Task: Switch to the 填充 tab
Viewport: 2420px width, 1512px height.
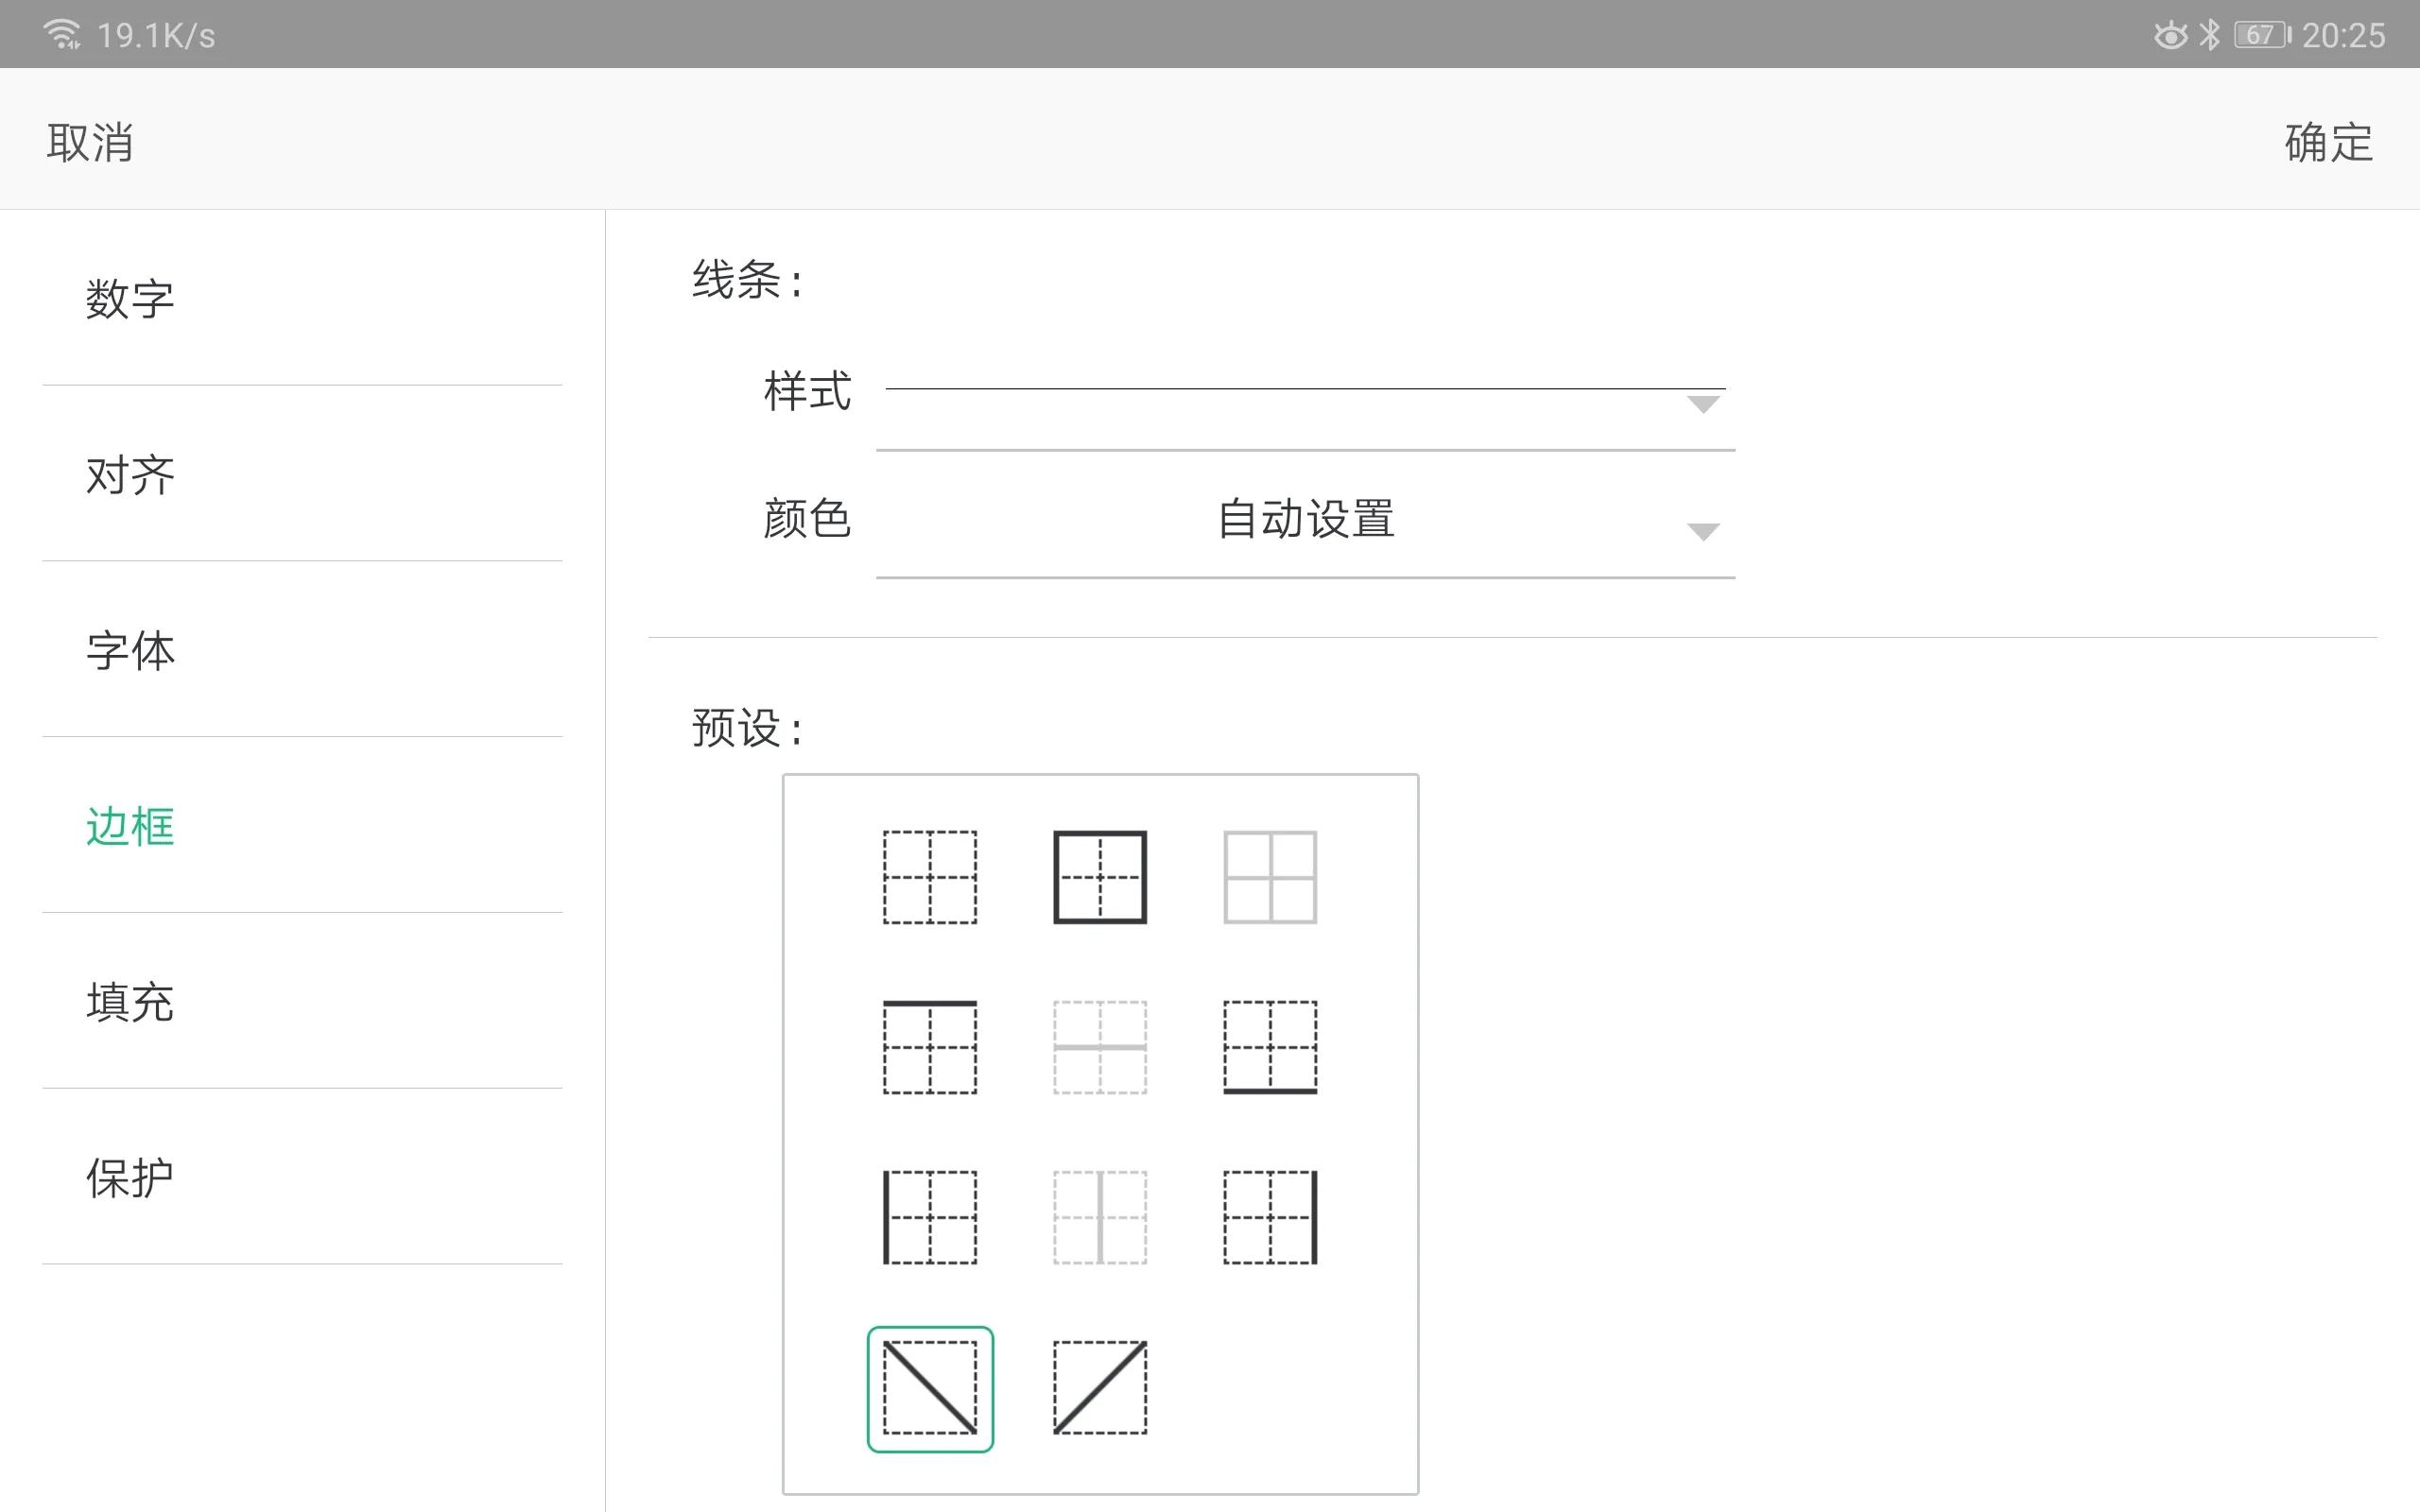Action: [130, 1001]
